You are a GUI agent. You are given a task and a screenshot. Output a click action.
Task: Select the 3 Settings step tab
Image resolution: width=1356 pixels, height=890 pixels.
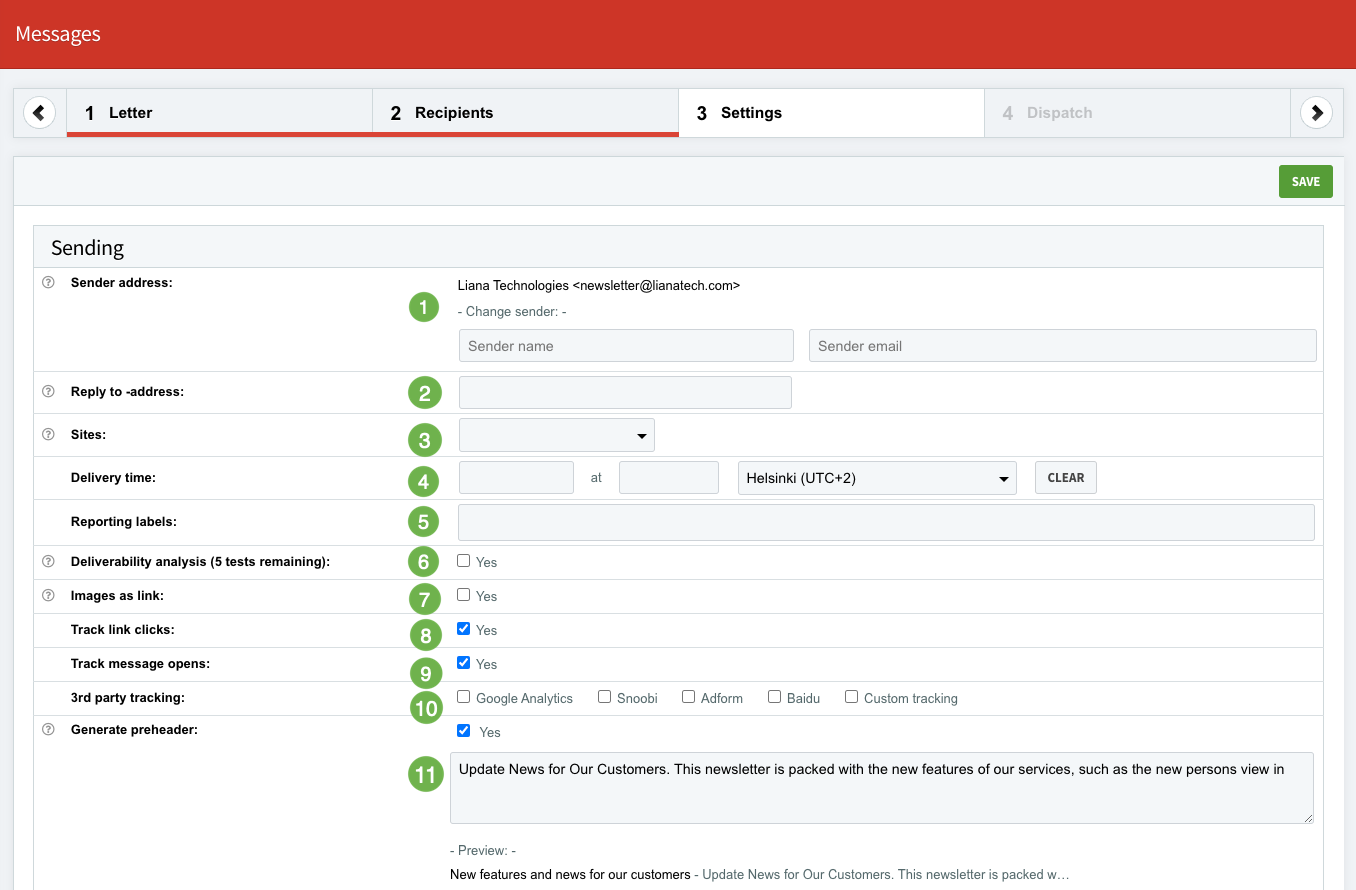tap(831, 113)
